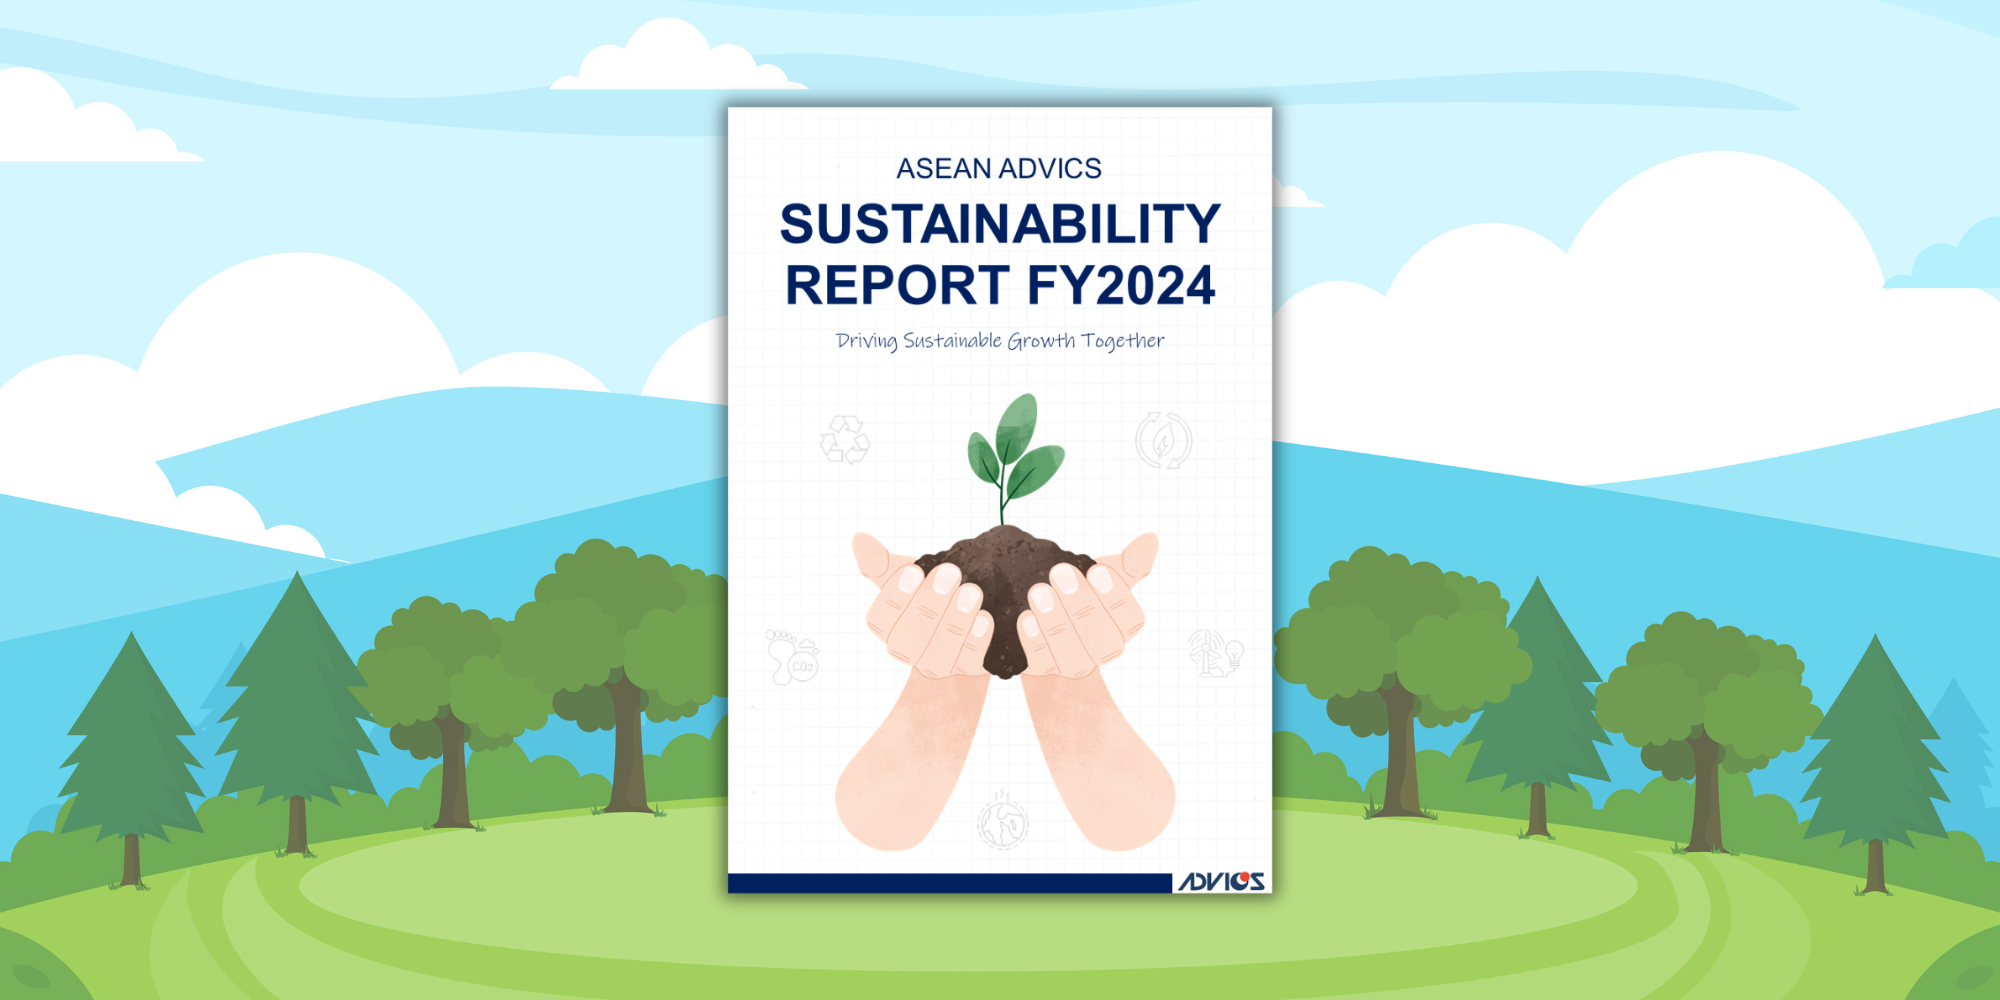Click the ADVICS logo on report cover

pyautogui.click(x=1221, y=881)
